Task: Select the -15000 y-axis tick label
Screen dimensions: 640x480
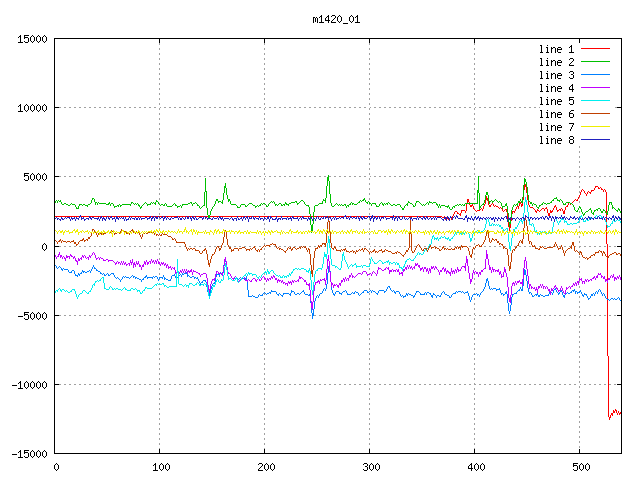Action: 30,453
